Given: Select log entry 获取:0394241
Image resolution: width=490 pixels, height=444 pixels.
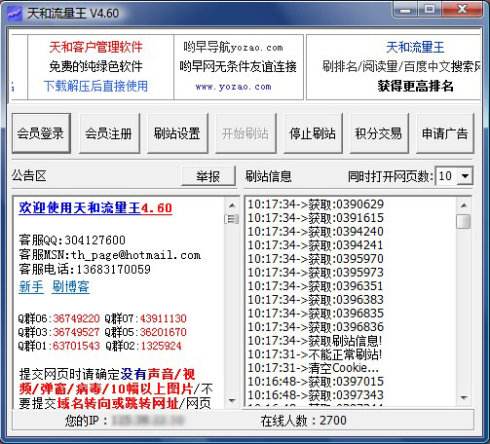Looking at the screenshot, I should pos(316,245).
